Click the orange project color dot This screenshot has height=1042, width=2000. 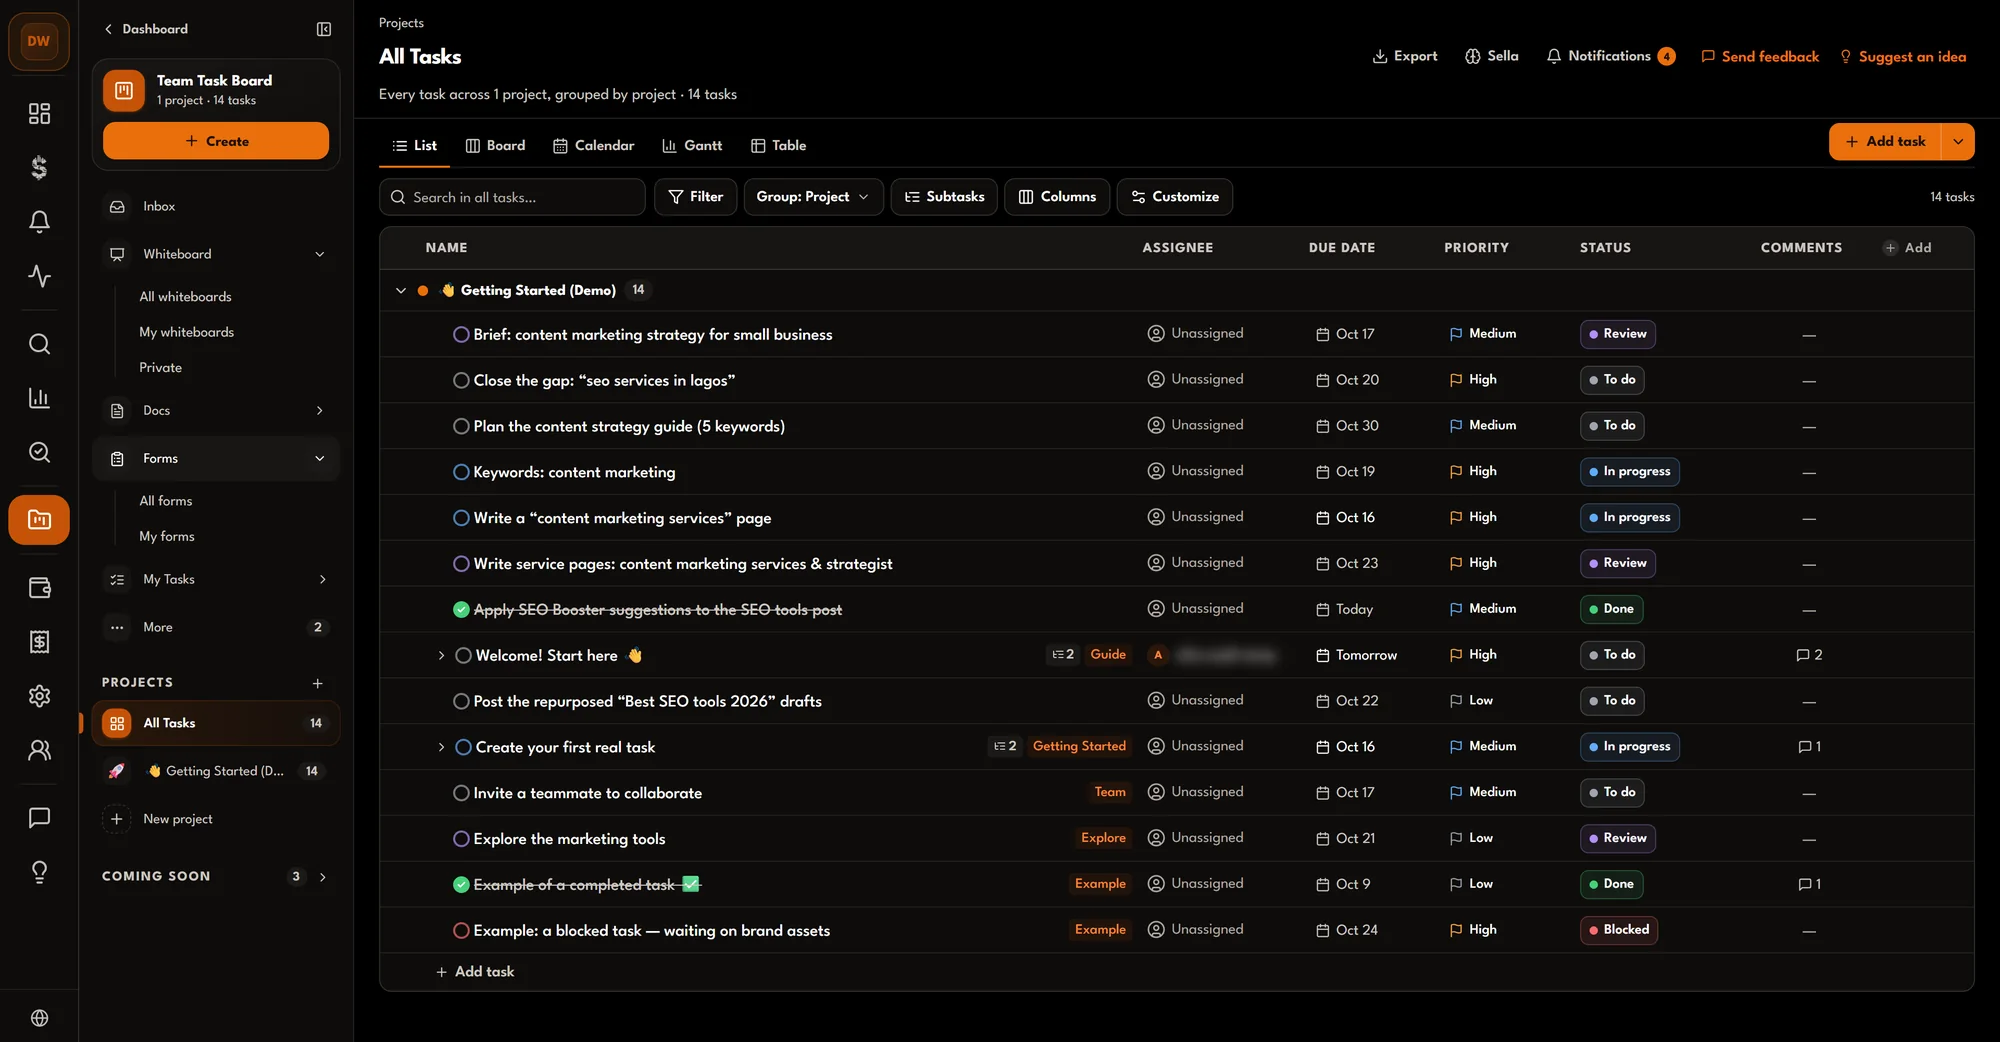tap(423, 290)
